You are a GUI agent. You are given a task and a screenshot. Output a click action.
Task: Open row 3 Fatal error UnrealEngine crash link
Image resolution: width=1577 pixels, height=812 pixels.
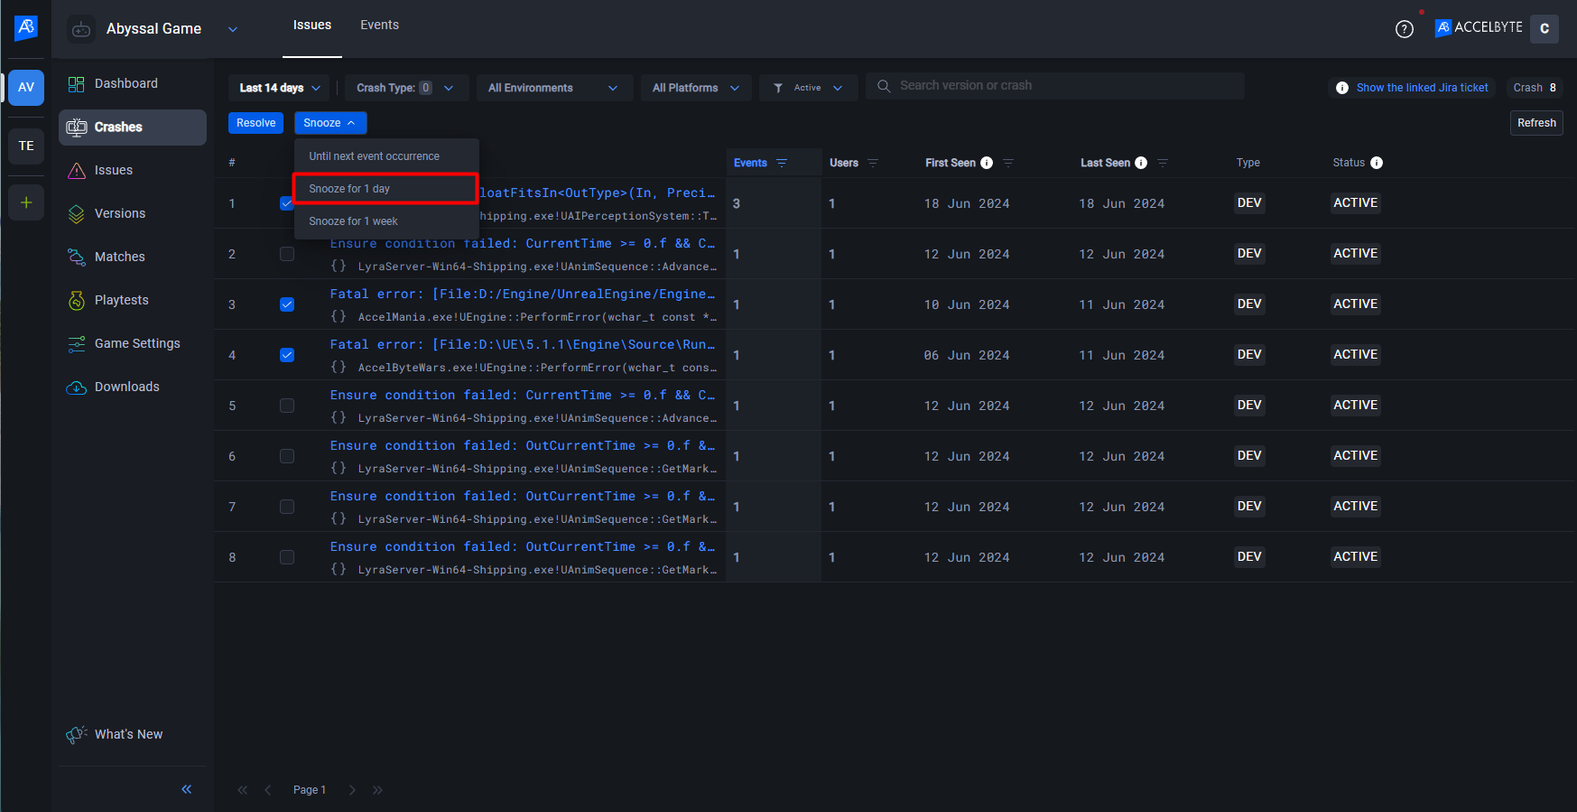tap(523, 294)
